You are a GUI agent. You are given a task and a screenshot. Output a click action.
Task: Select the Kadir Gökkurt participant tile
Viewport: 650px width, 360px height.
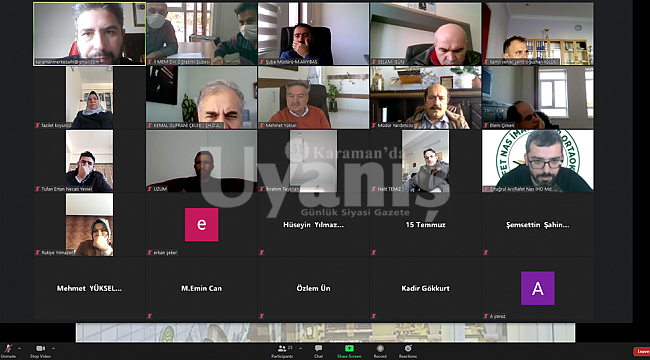coord(425,288)
